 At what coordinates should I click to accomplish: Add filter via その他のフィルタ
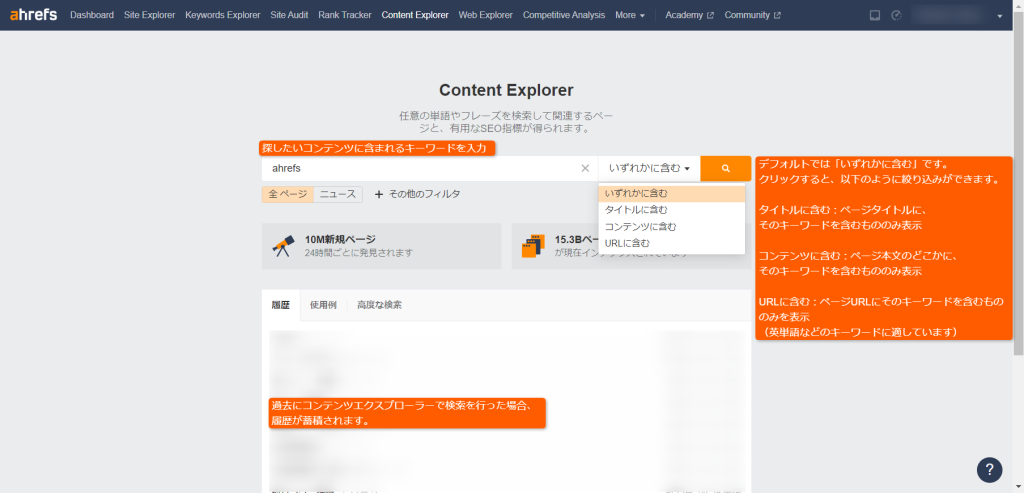pos(417,194)
